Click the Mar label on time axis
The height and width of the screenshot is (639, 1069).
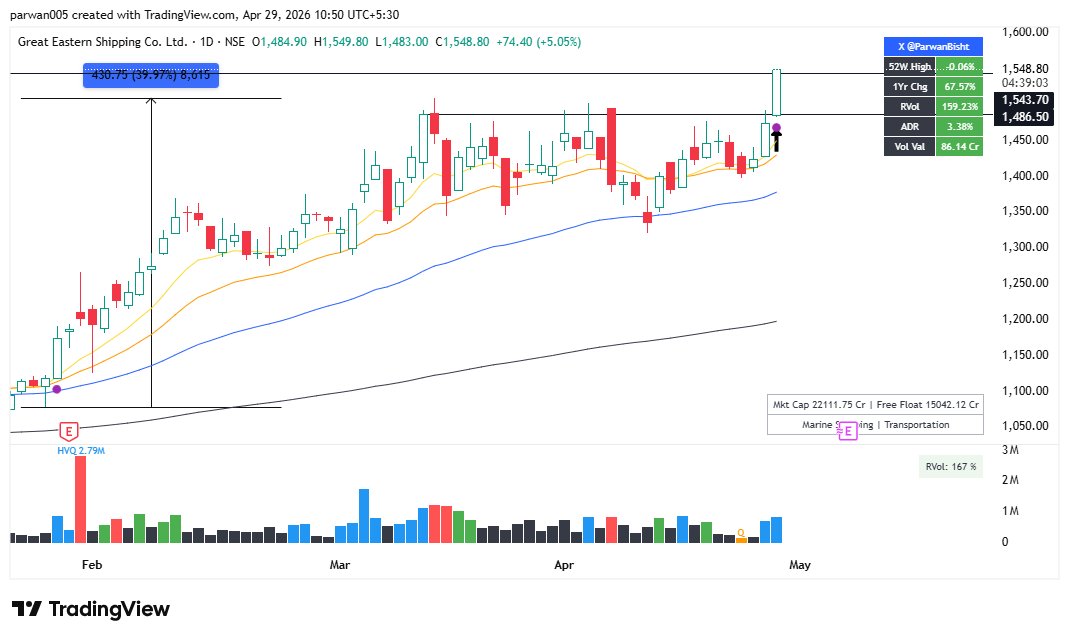[x=340, y=565]
